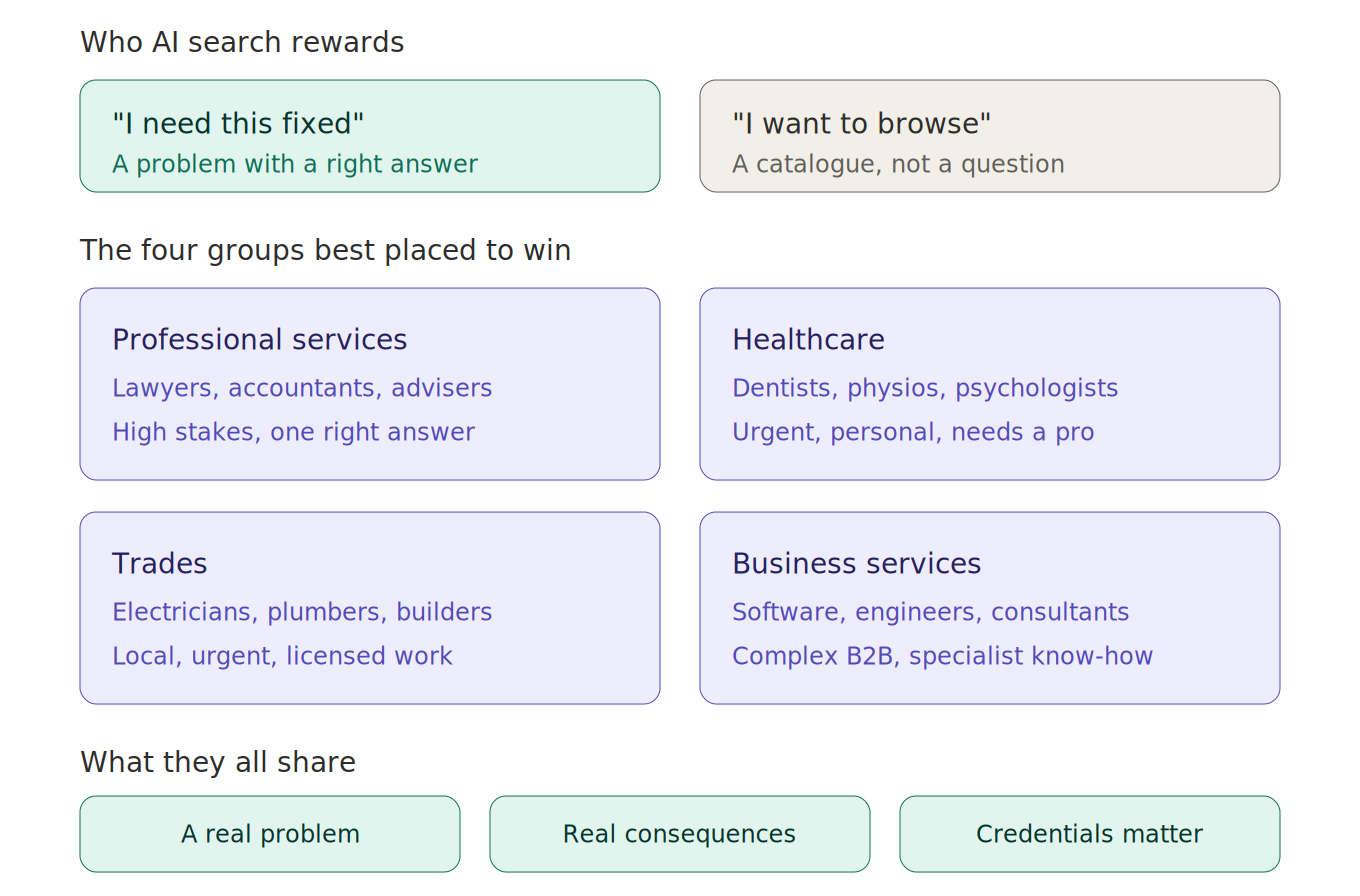Click "Dentists, physios, psychologists" text
The width and height of the screenshot is (1360, 896).
pos(925,388)
